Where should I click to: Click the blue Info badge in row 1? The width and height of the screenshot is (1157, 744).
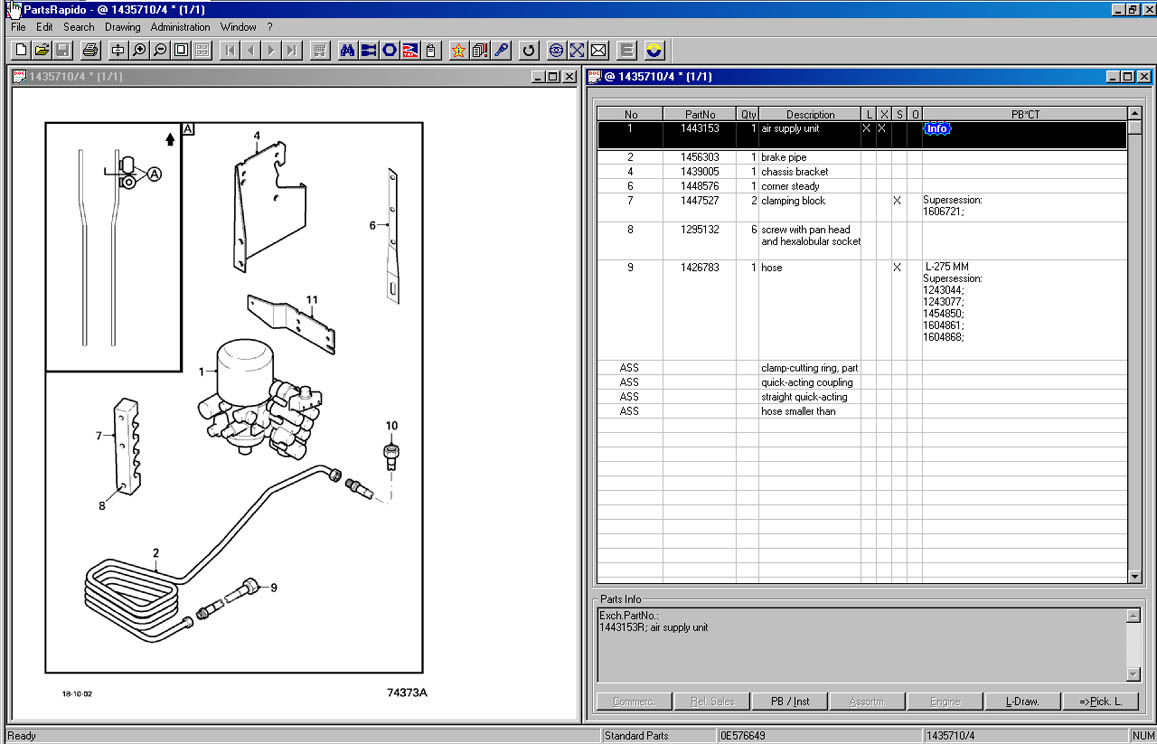point(936,129)
